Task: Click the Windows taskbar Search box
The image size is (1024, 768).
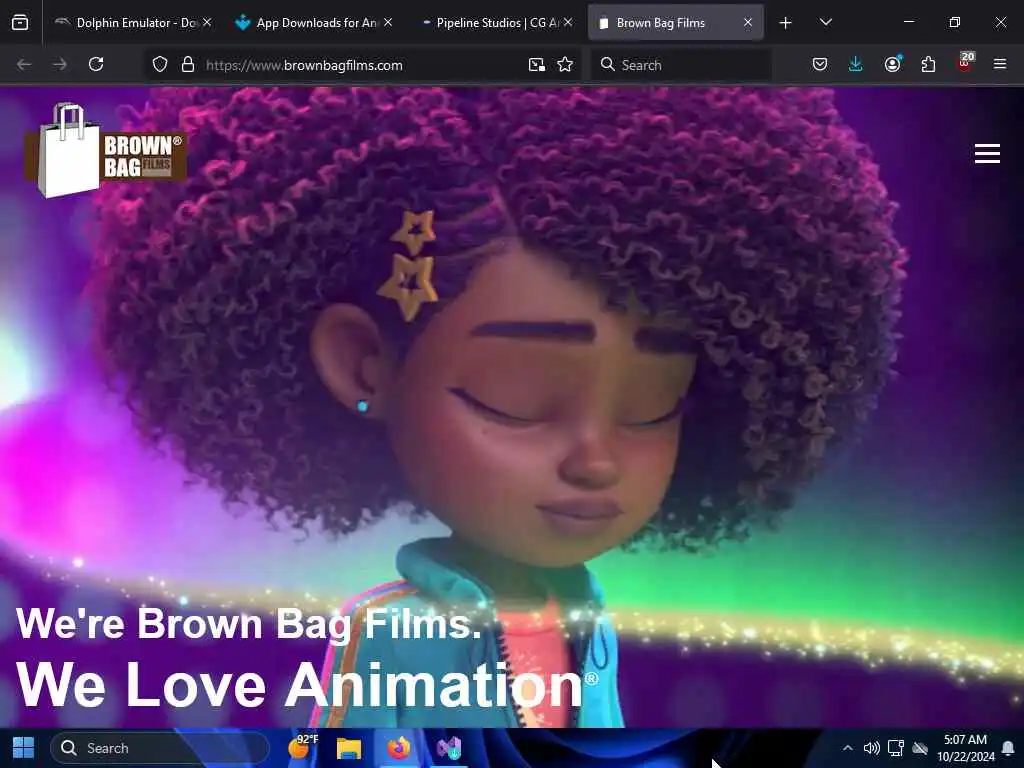Action: click(160, 748)
